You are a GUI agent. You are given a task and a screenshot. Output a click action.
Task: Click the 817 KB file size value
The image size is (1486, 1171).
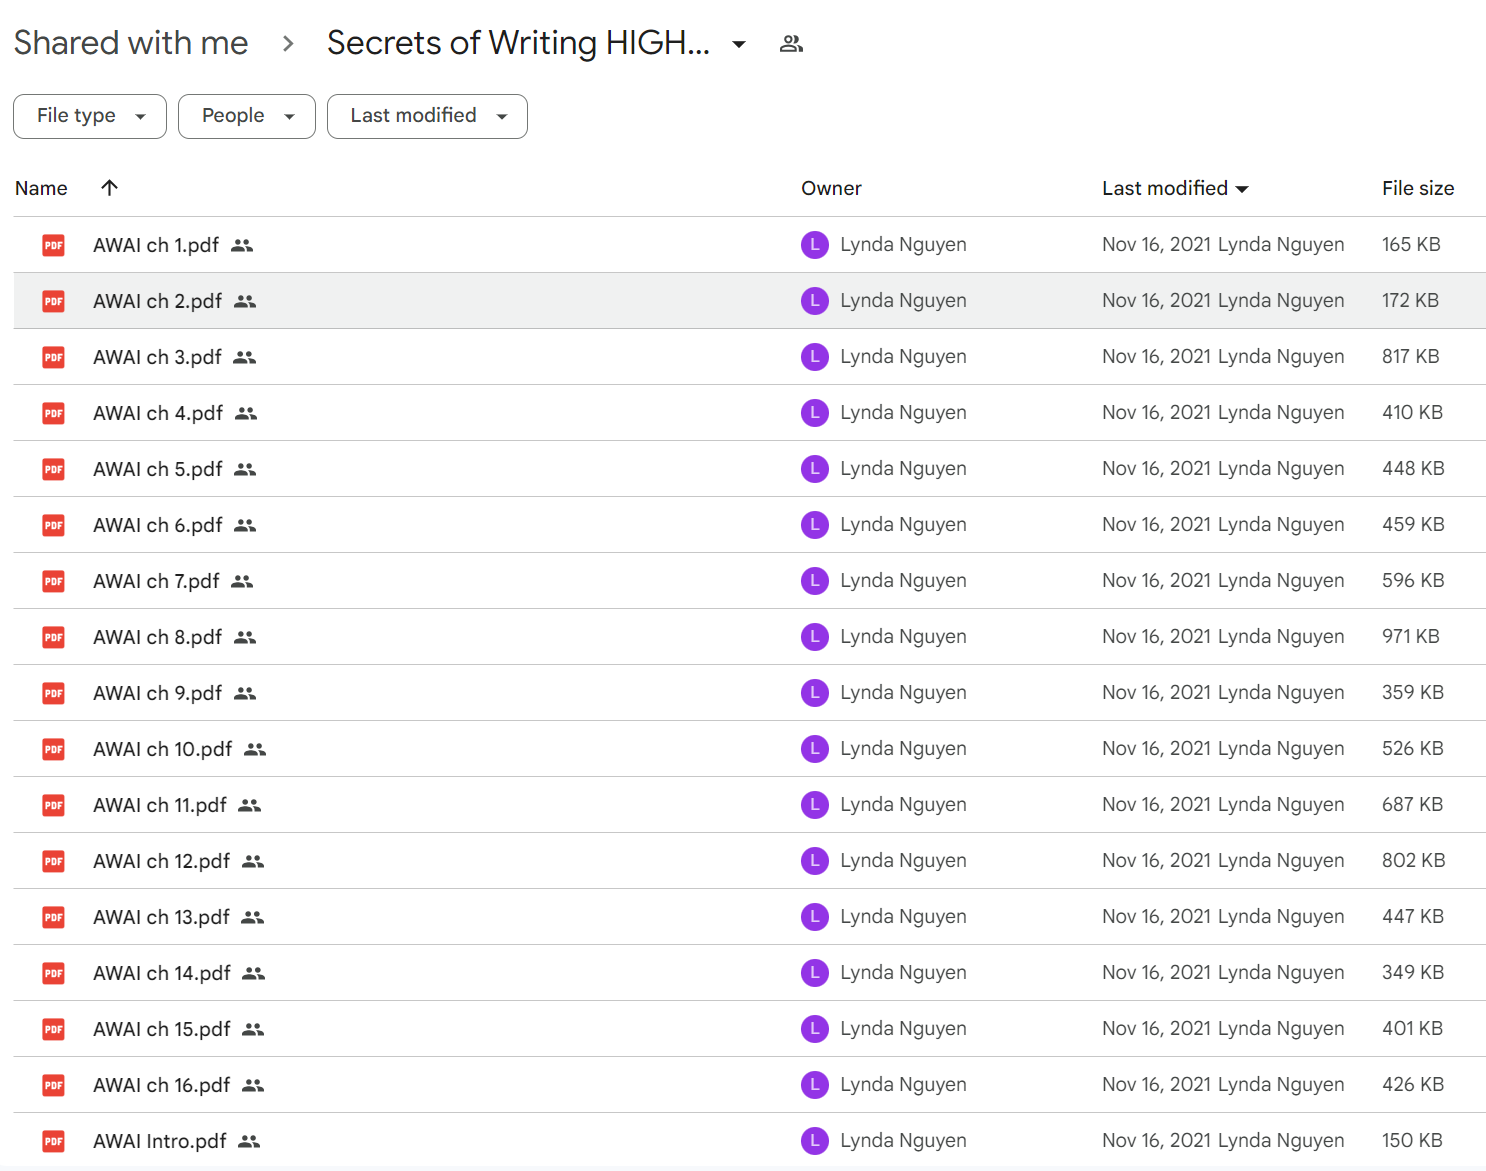tap(1411, 357)
